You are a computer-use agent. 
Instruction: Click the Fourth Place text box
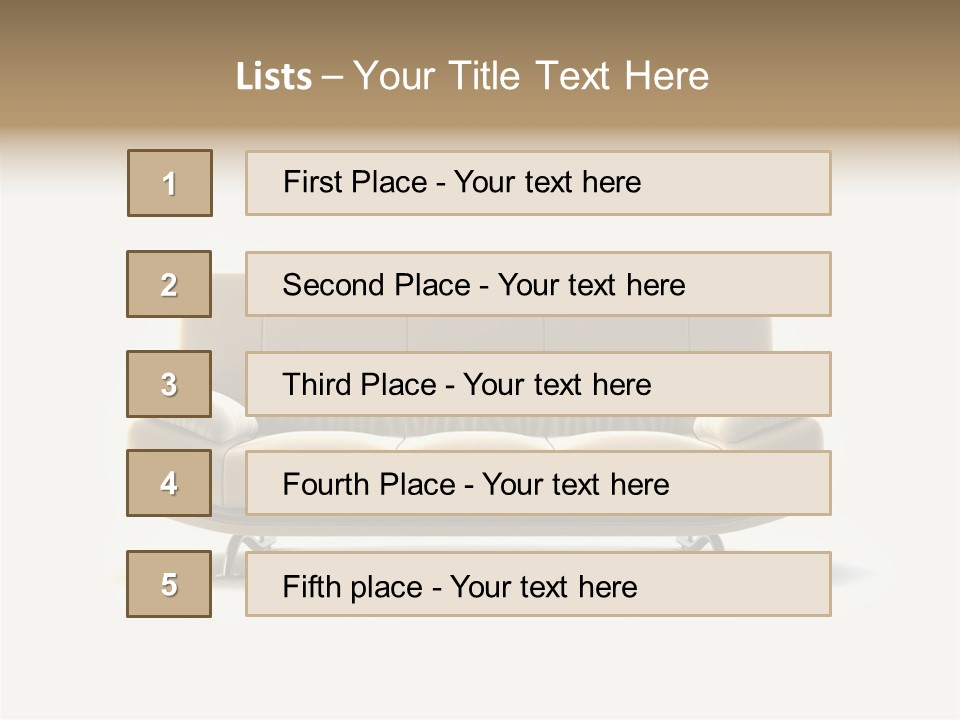click(x=538, y=484)
